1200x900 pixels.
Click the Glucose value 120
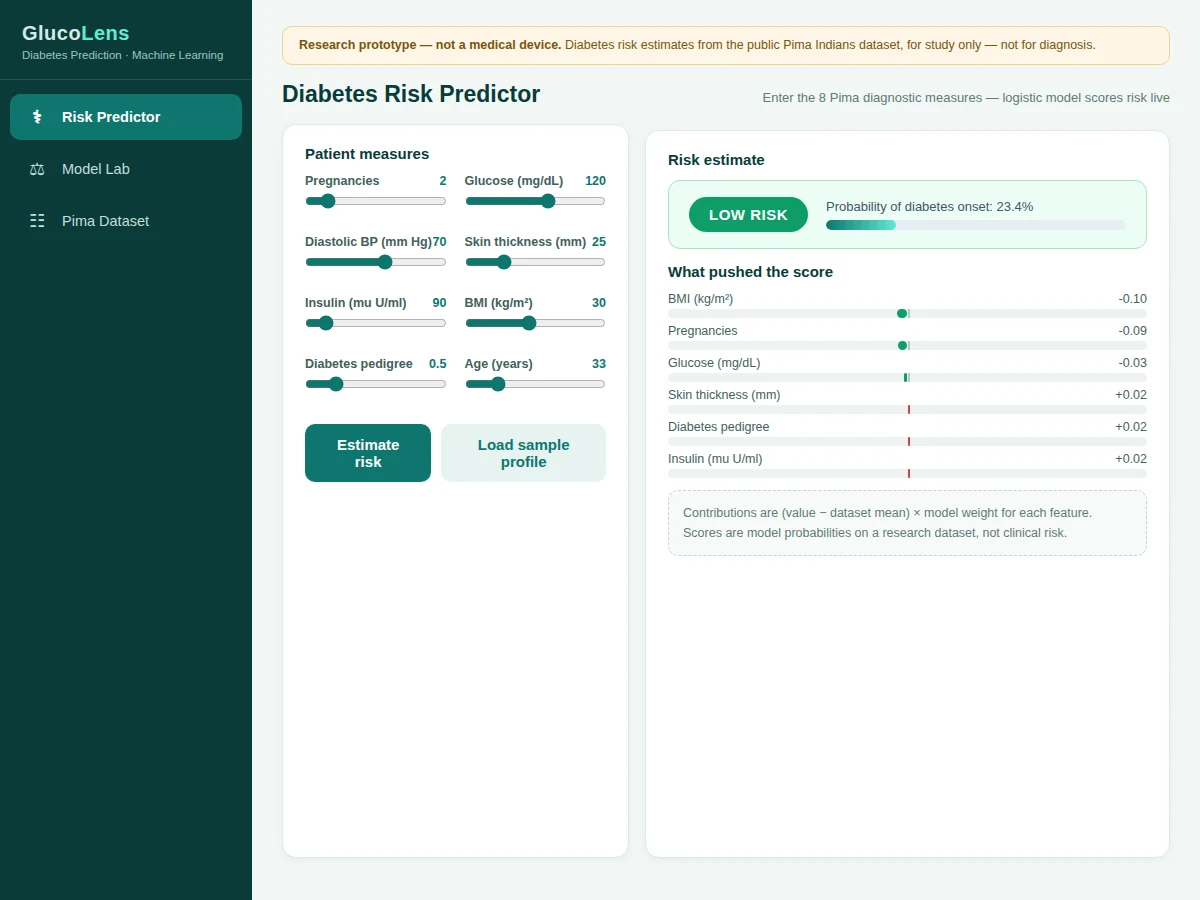click(595, 181)
